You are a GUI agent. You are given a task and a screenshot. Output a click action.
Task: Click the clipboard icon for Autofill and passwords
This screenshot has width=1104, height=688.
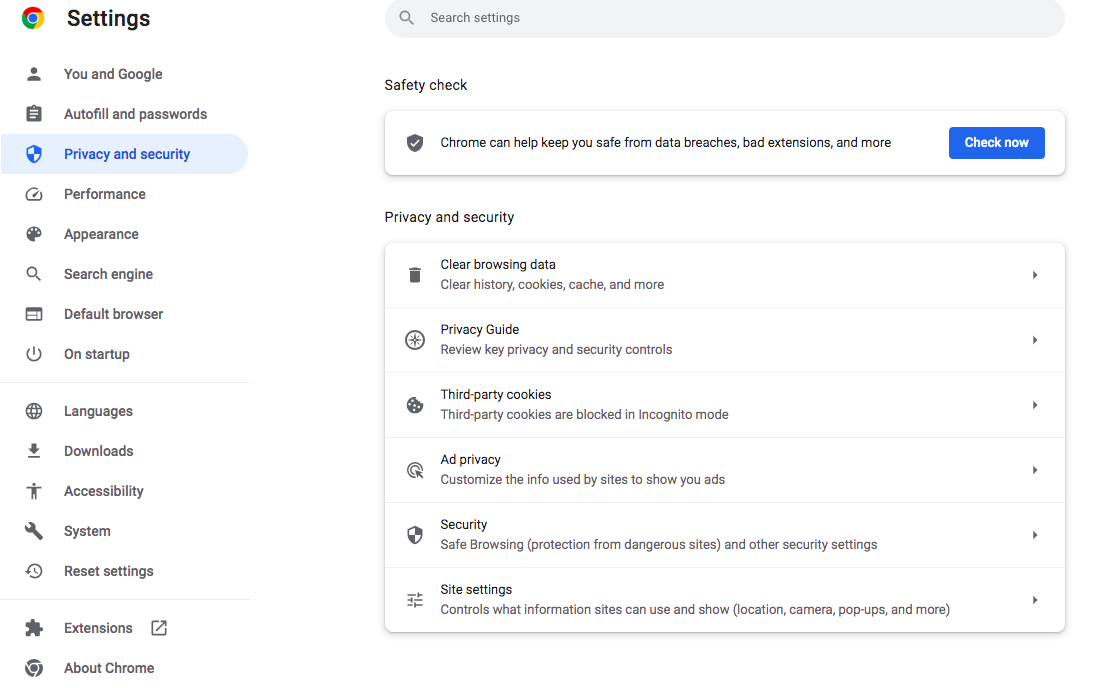point(34,113)
